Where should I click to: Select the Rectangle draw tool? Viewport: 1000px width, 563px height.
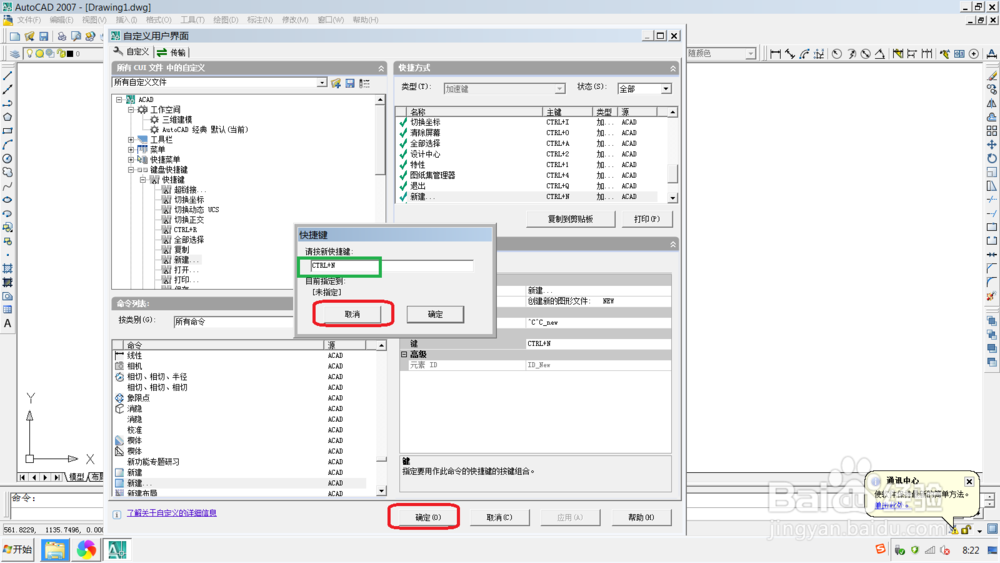click(8, 131)
